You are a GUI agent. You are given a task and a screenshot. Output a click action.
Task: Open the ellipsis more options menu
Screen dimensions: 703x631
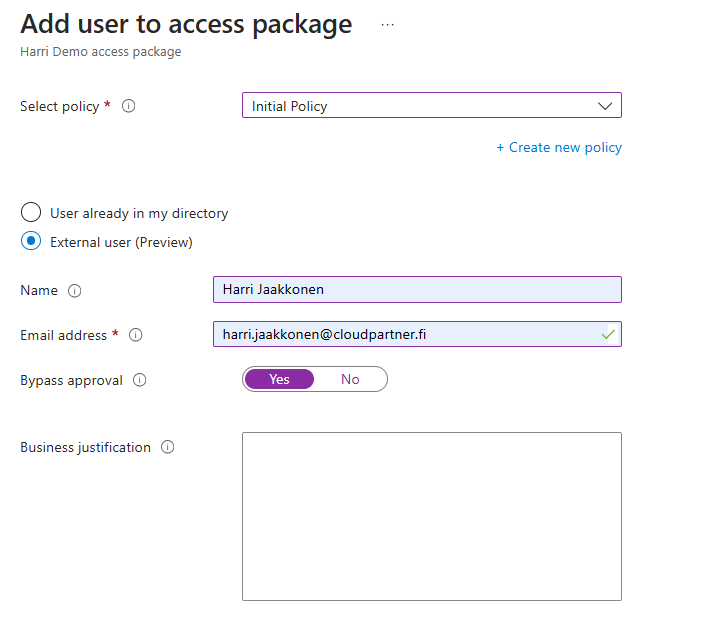[388, 25]
